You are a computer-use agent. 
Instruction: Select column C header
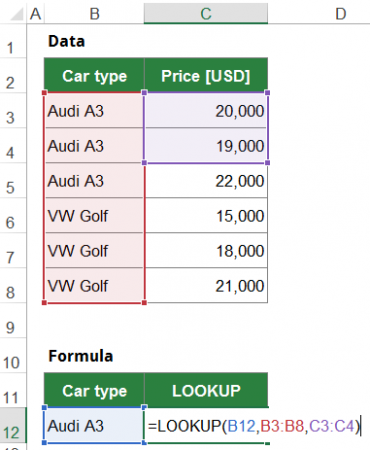206,13
